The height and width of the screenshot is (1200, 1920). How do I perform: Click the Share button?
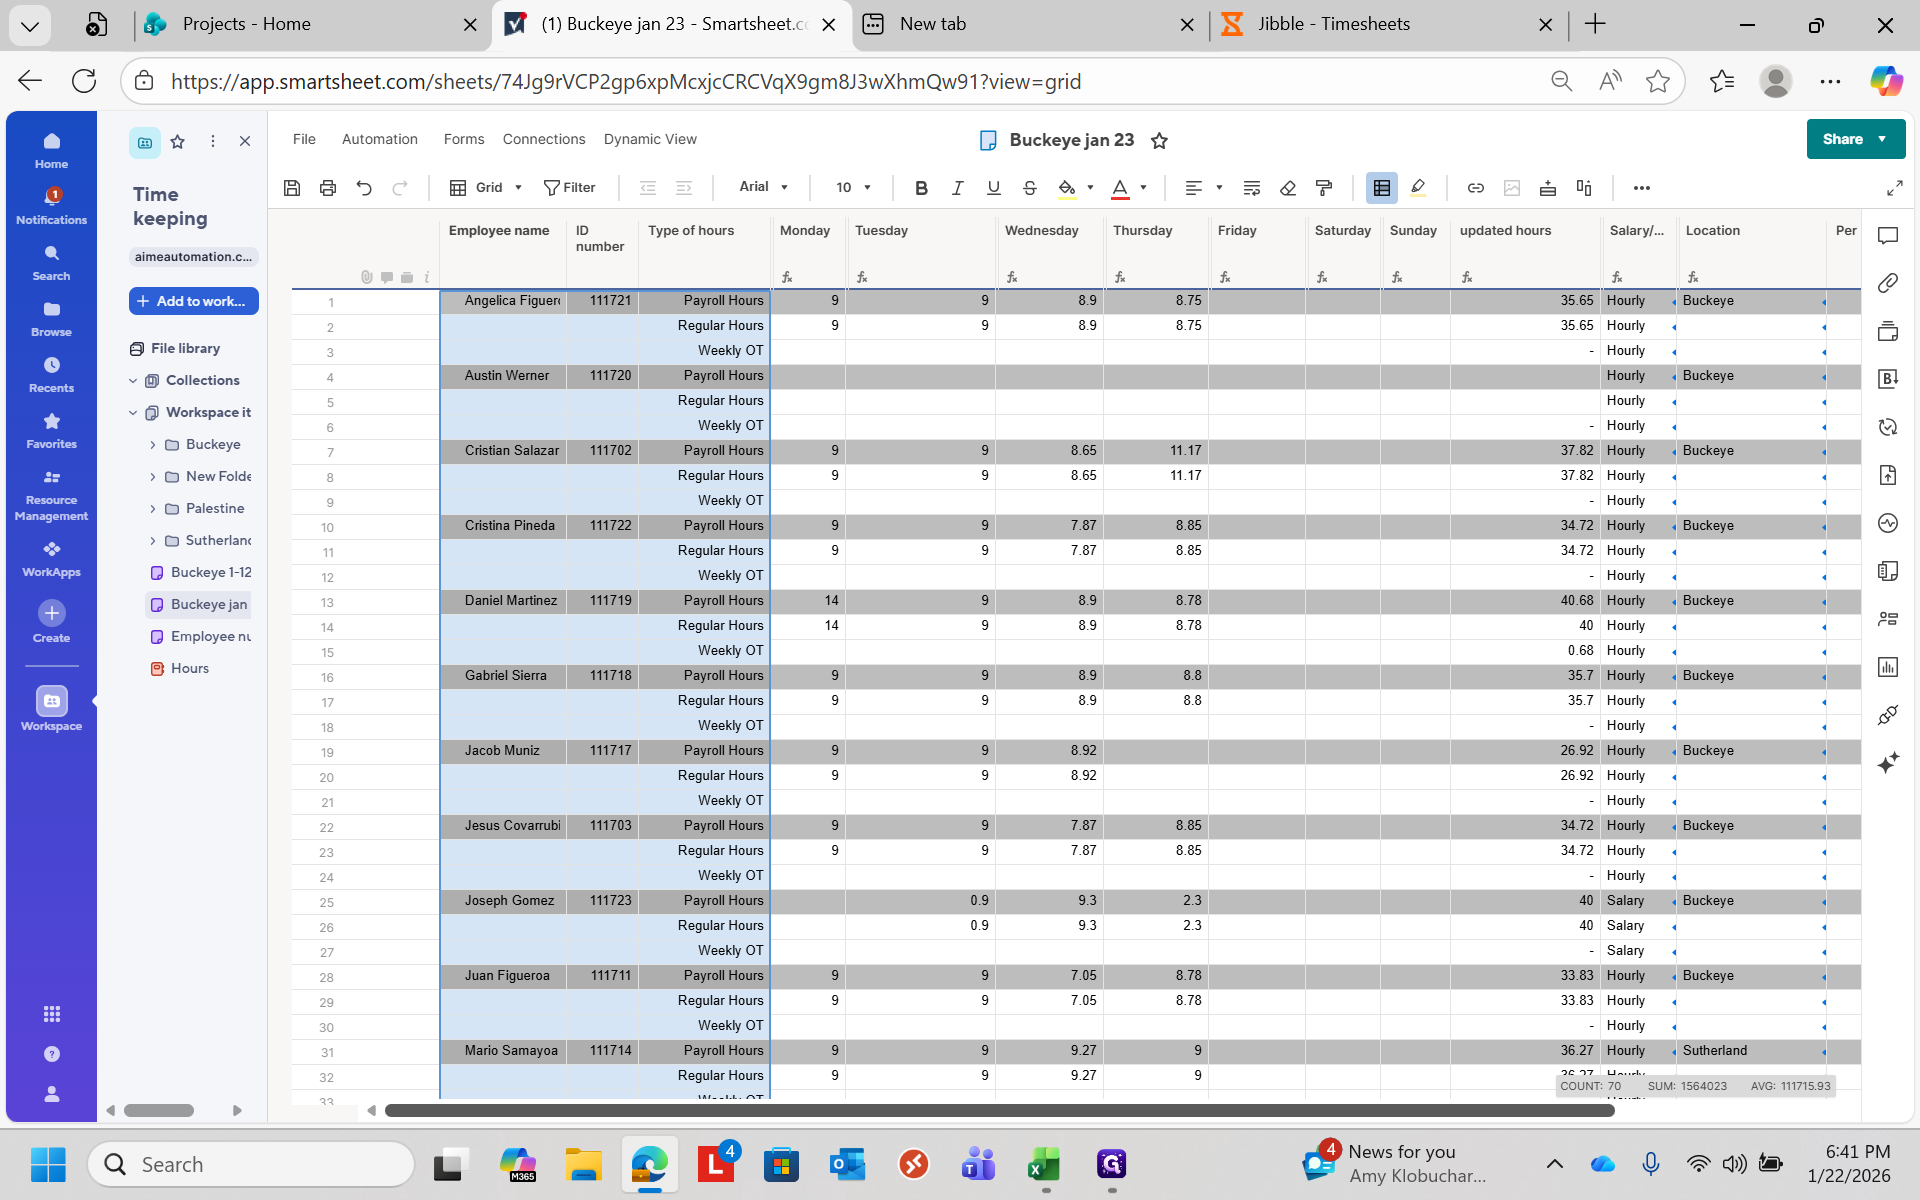pyautogui.click(x=1843, y=139)
